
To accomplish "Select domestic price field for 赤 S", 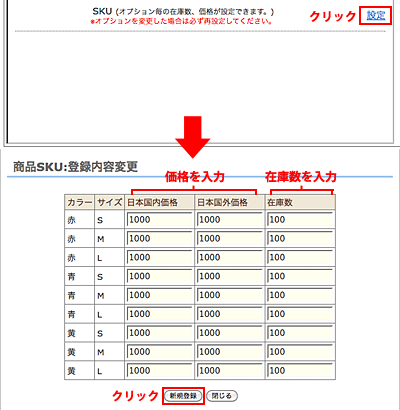I will pos(160,220).
